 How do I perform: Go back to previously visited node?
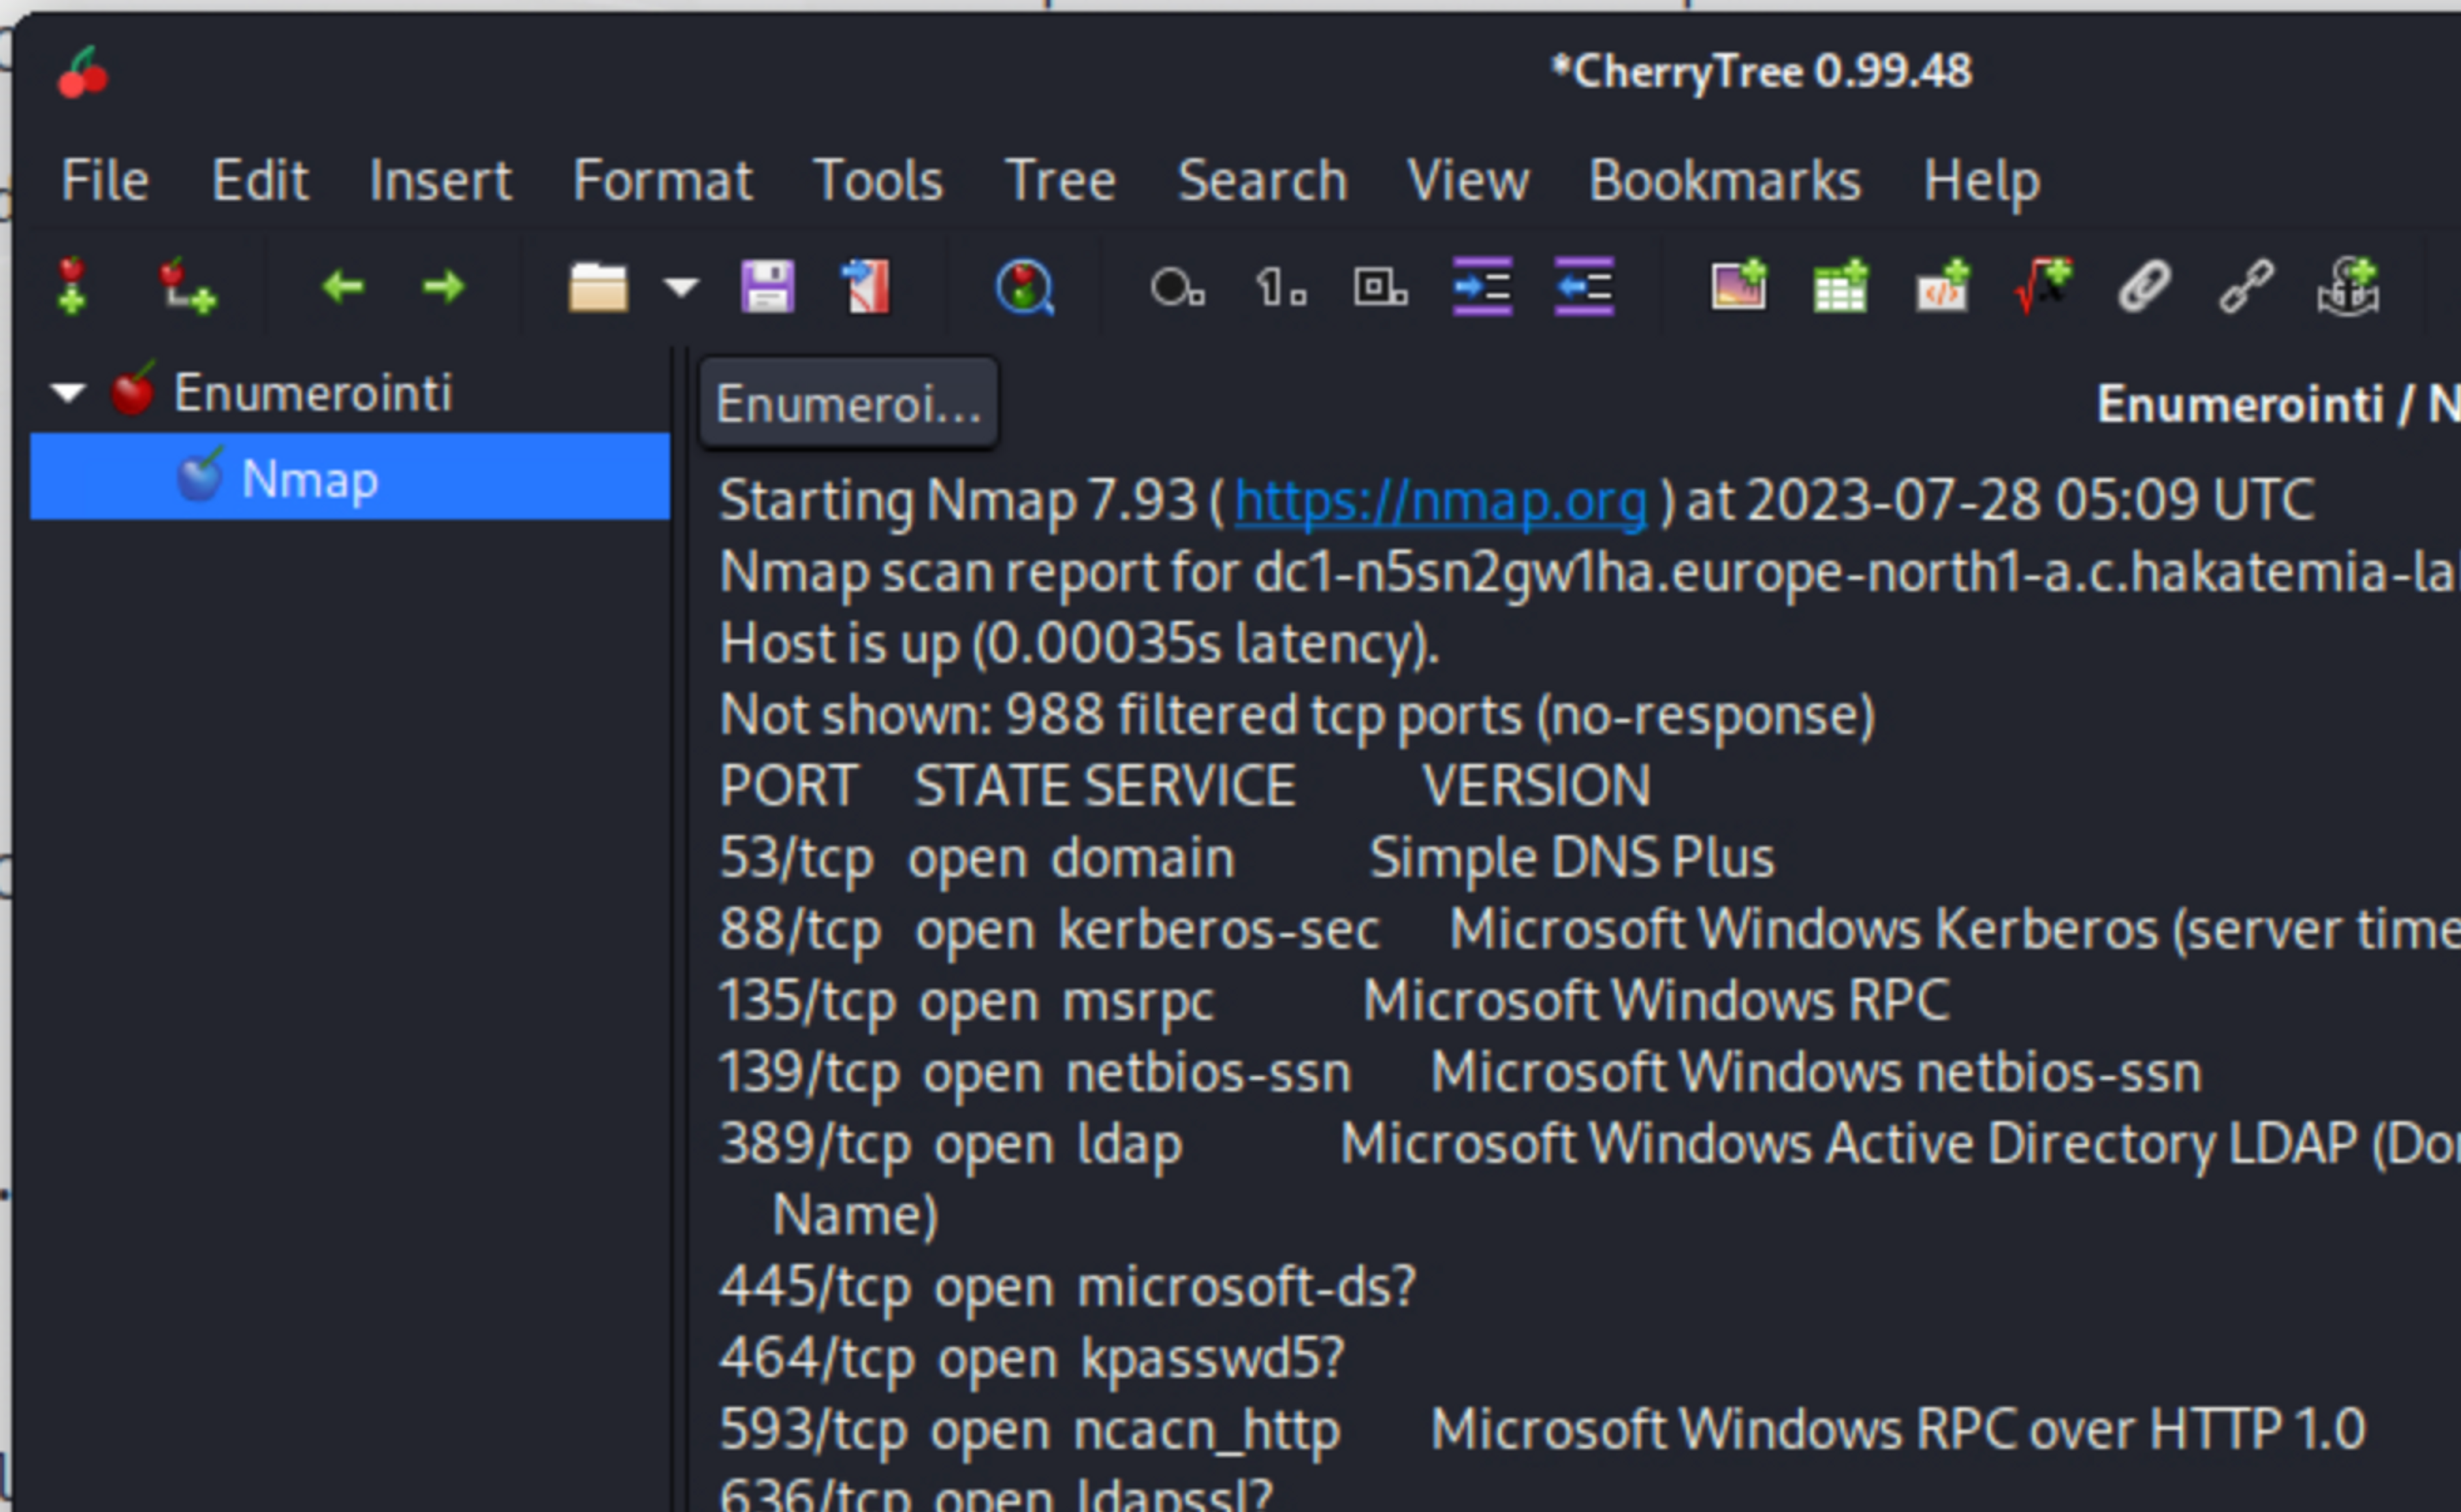343,287
